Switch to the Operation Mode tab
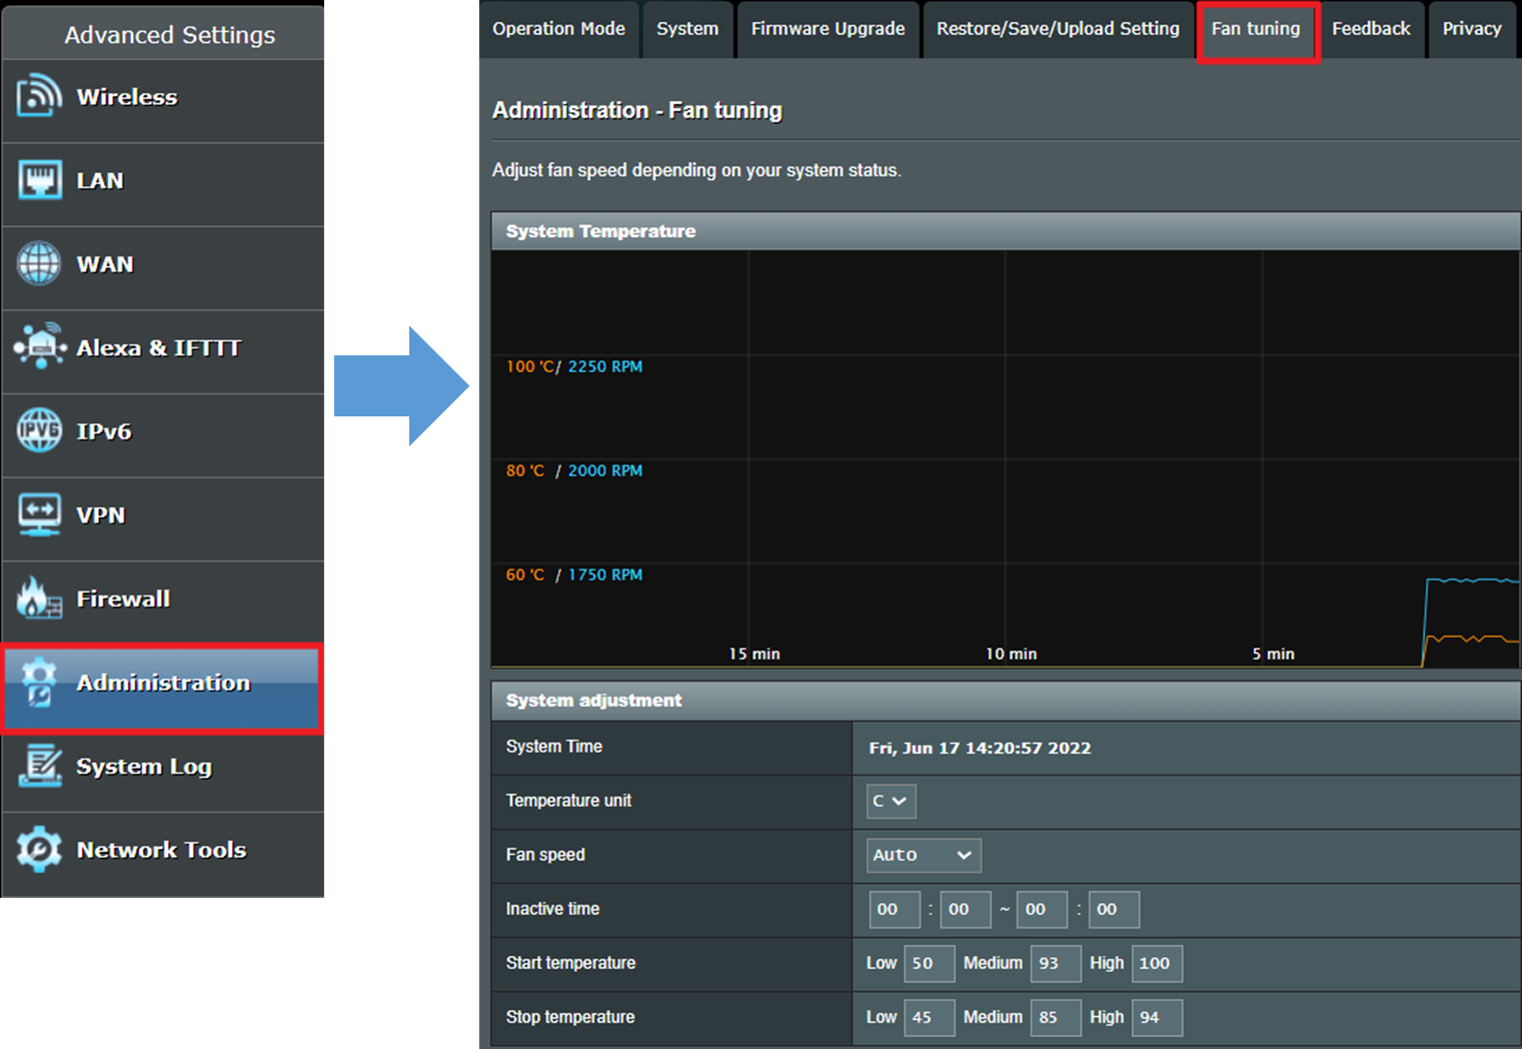This screenshot has height=1049, width=1522. [x=559, y=29]
